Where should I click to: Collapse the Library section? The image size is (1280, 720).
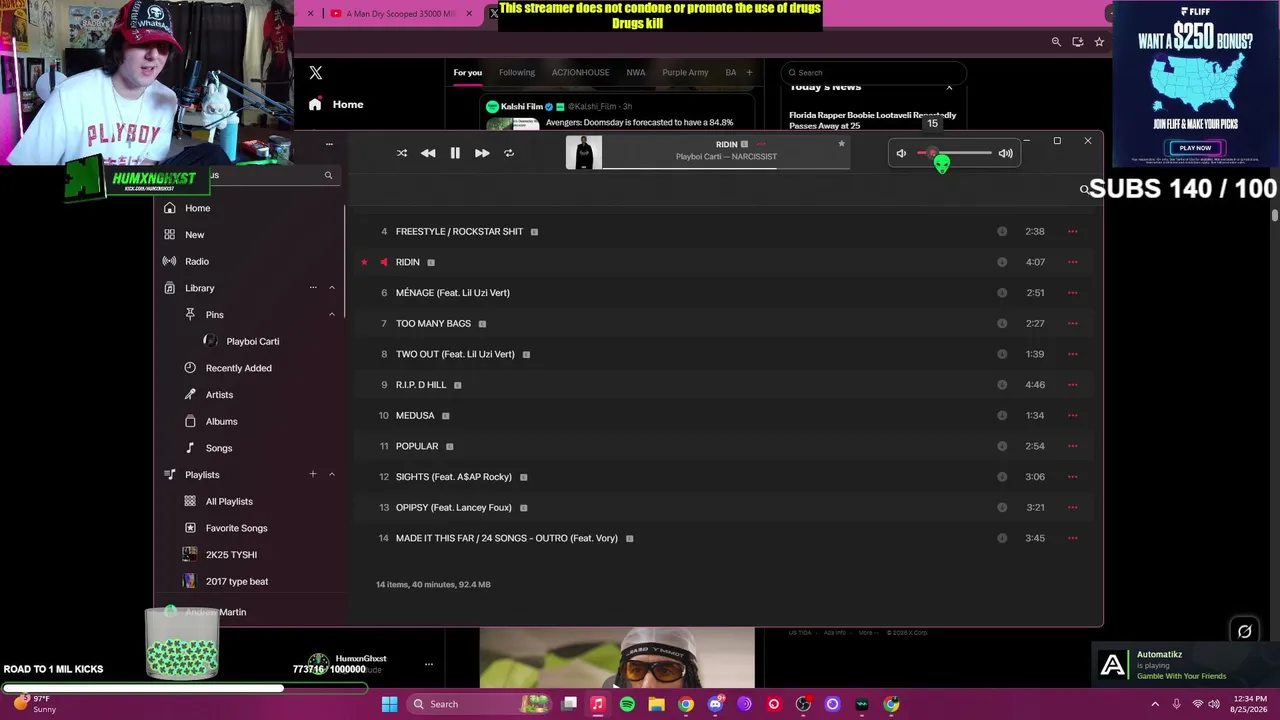pyautogui.click(x=332, y=288)
